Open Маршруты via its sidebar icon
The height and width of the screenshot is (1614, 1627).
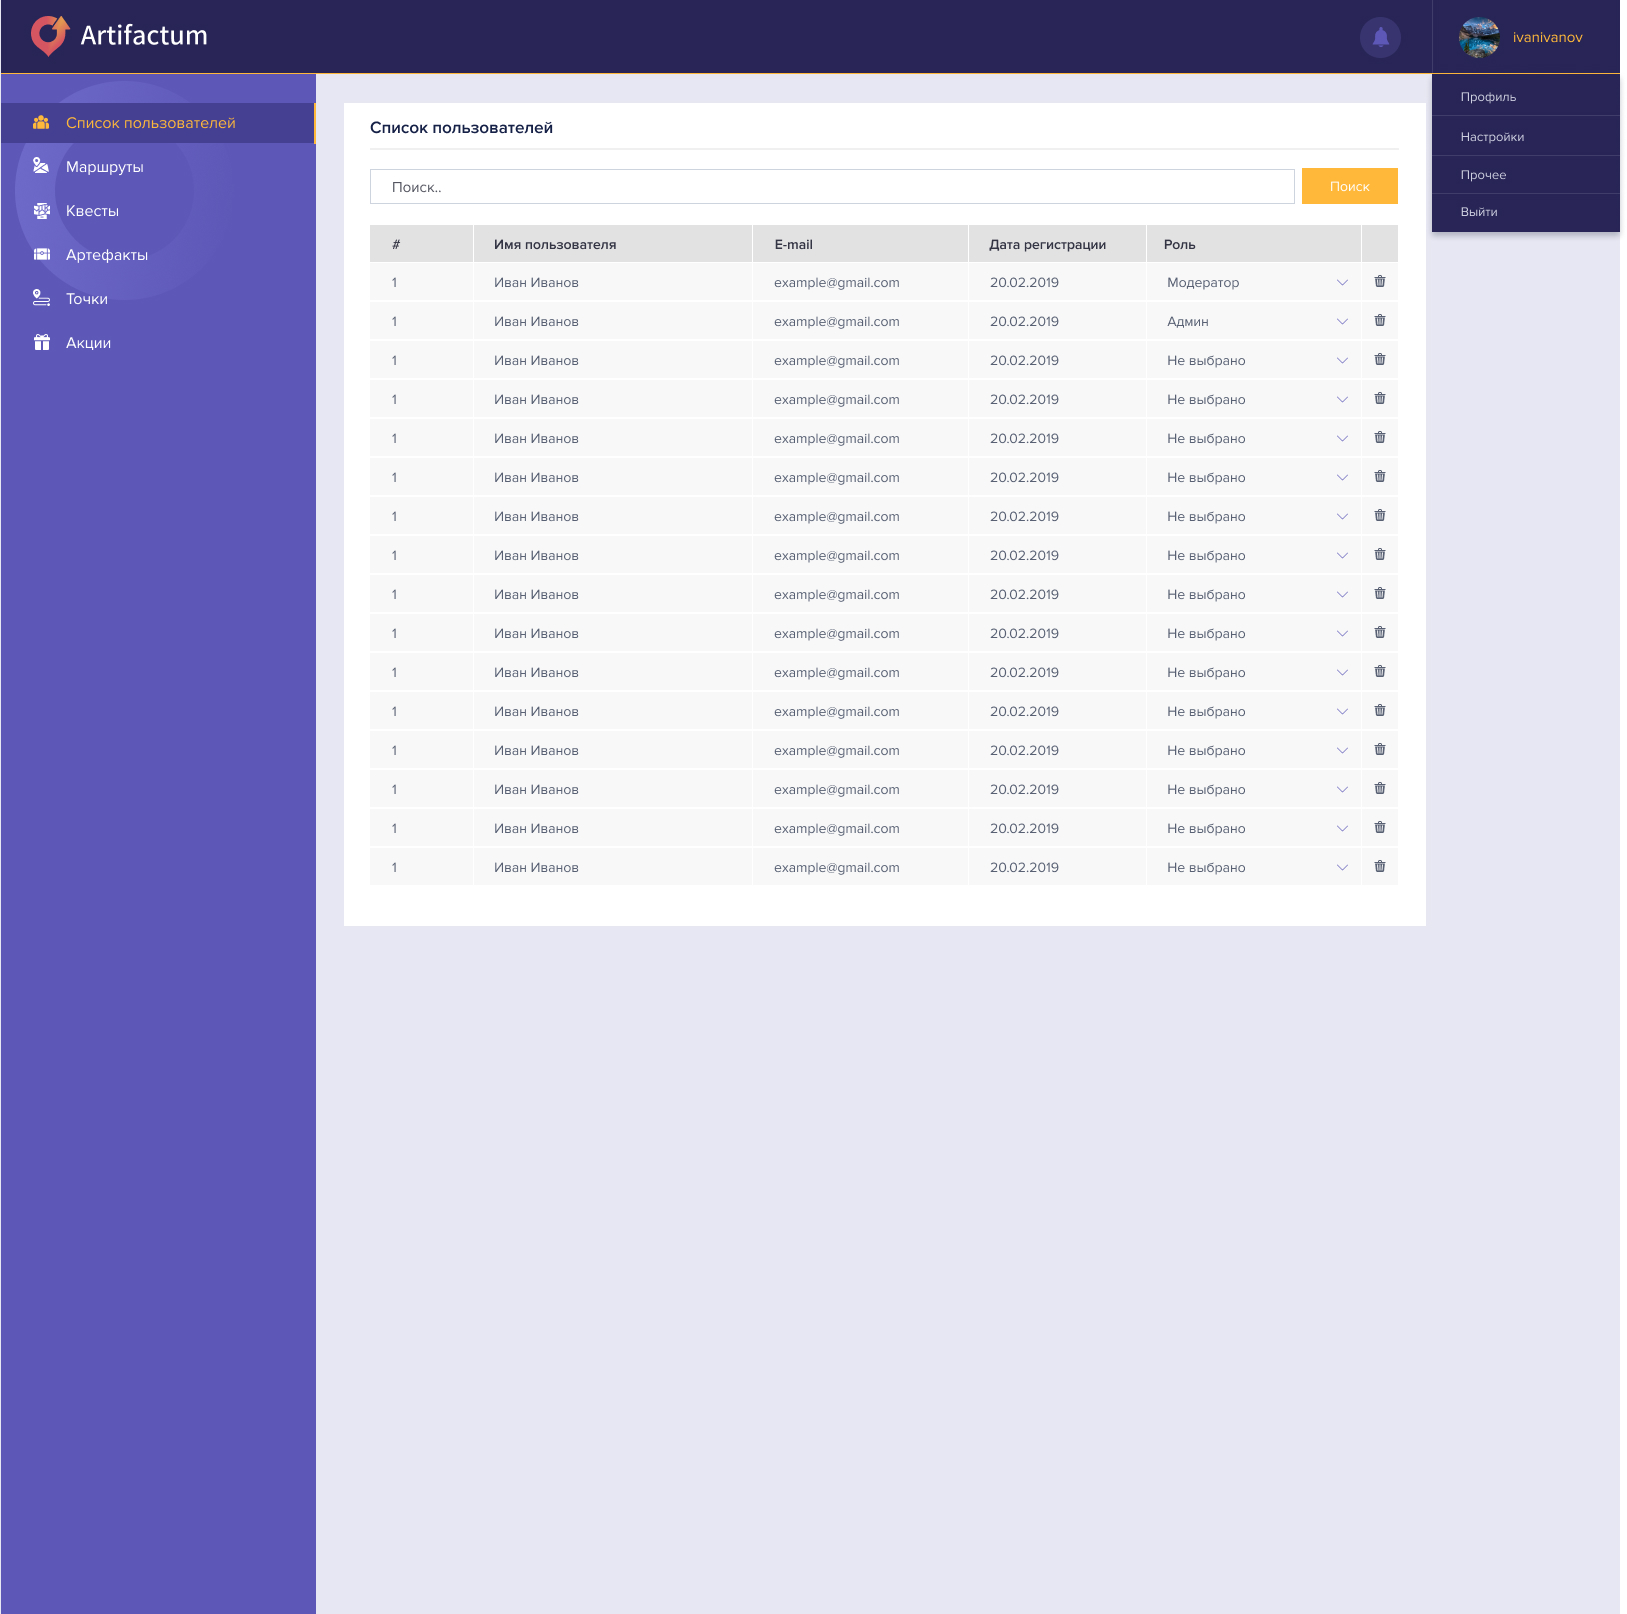(x=41, y=166)
